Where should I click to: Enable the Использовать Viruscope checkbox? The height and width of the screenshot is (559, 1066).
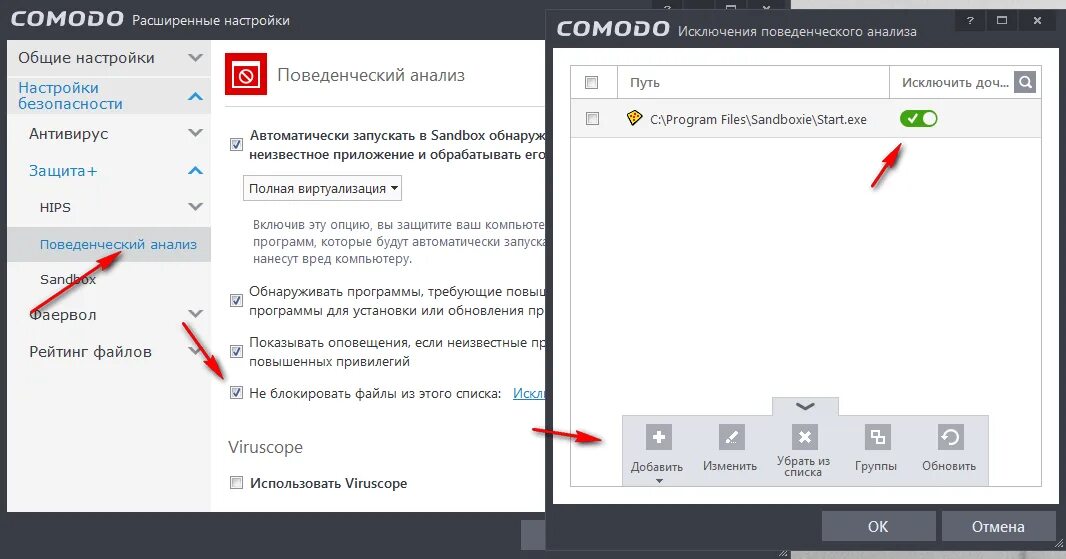pos(236,483)
